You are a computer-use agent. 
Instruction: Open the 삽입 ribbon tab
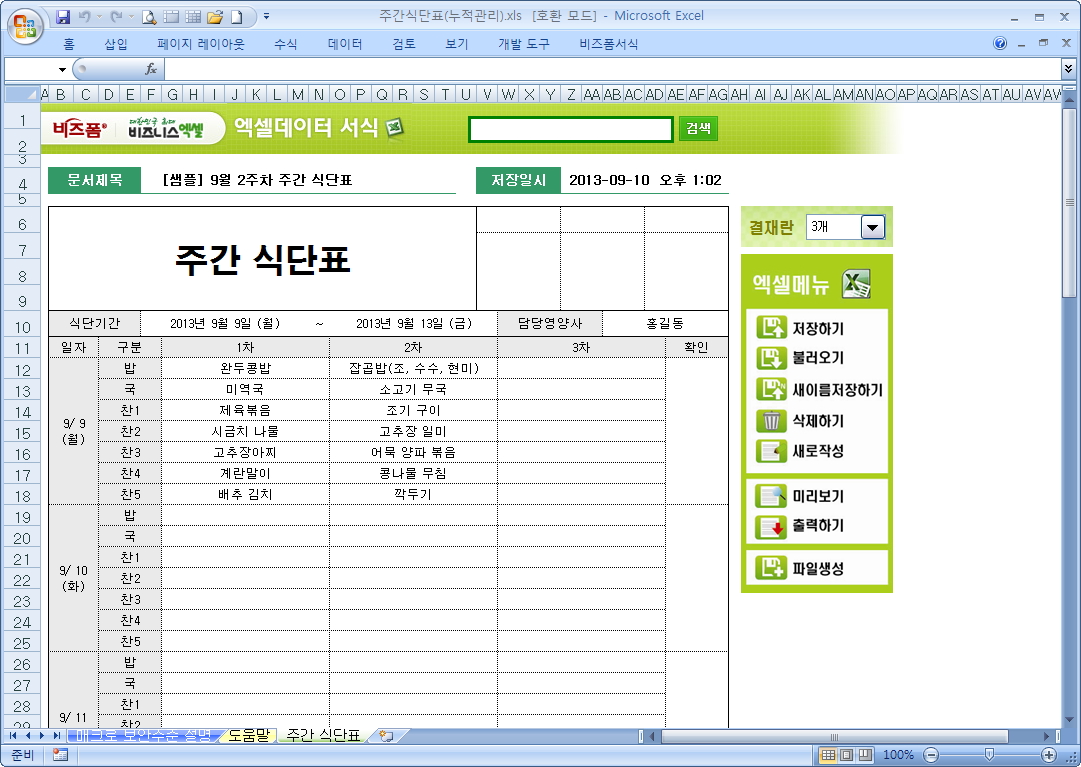coord(115,44)
